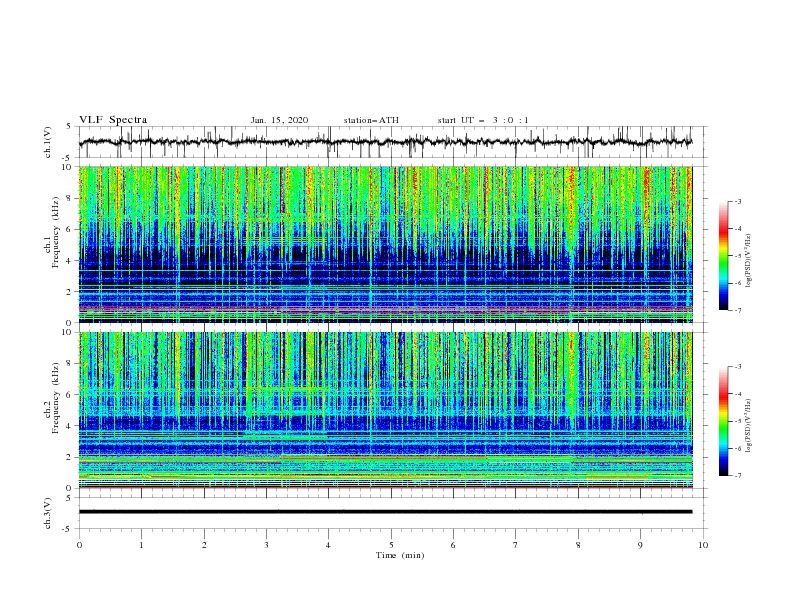Click the "-7" label on upper colorbar
Image resolution: width=792 pixels, height=612 pixels.
737,310
